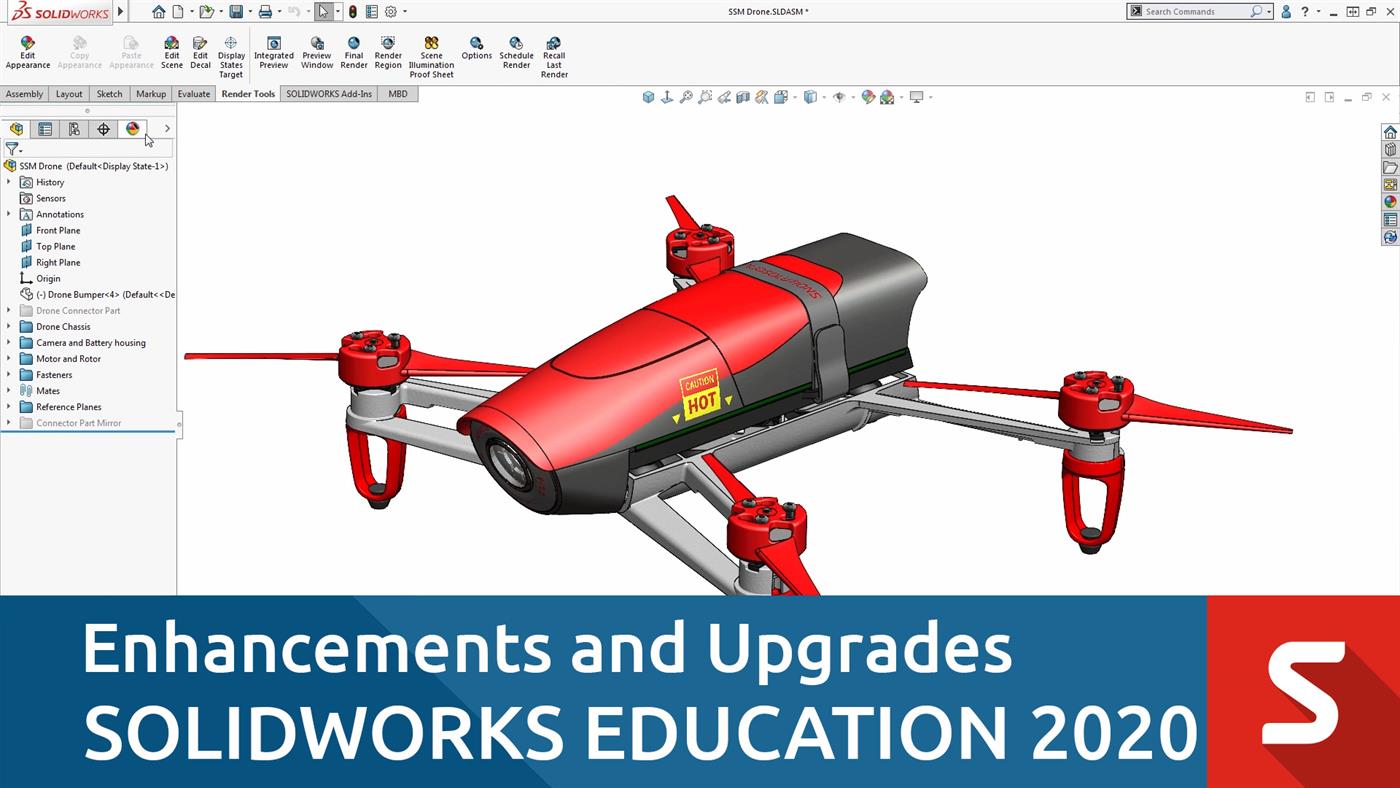Switch to the Assembly tab
This screenshot has width=1400, height=788.
(x=24, y=93)
